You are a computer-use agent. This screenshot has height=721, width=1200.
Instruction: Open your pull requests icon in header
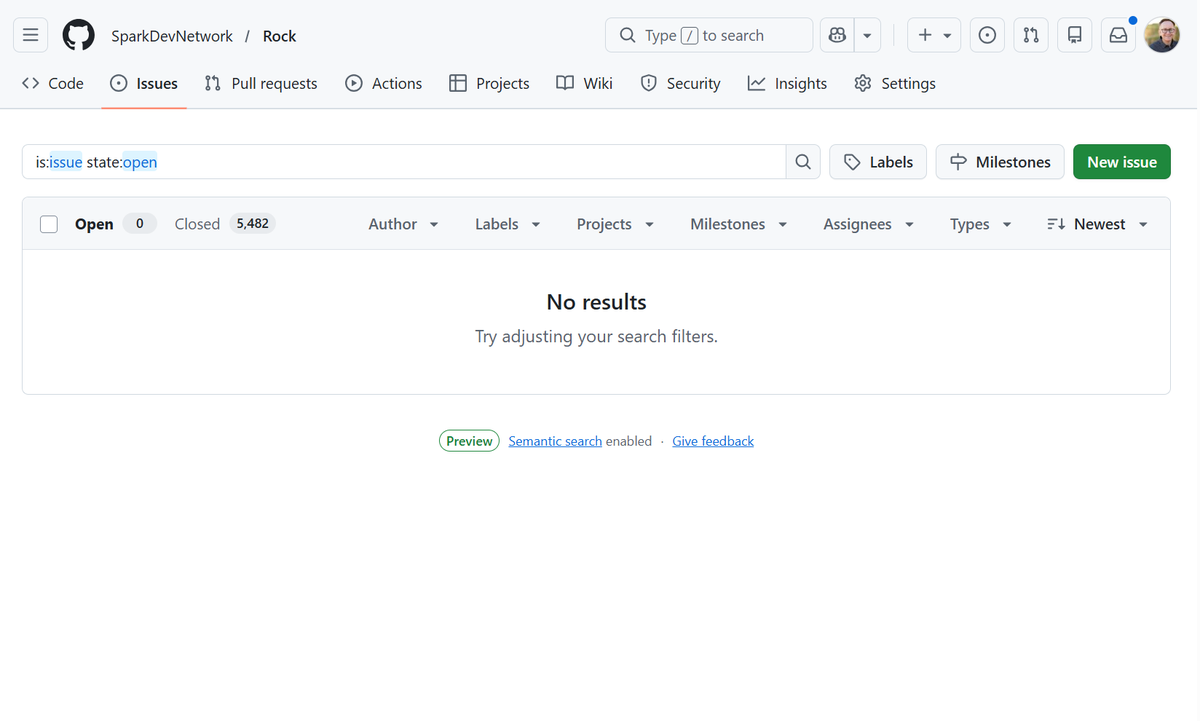tap(1031, 35)
